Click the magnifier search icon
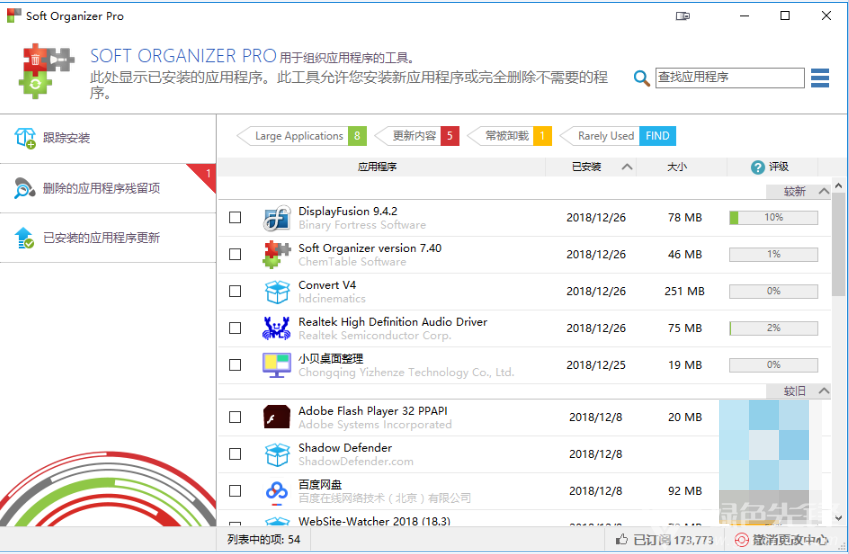This screenshot has width=849, height=554. point(642,79)
